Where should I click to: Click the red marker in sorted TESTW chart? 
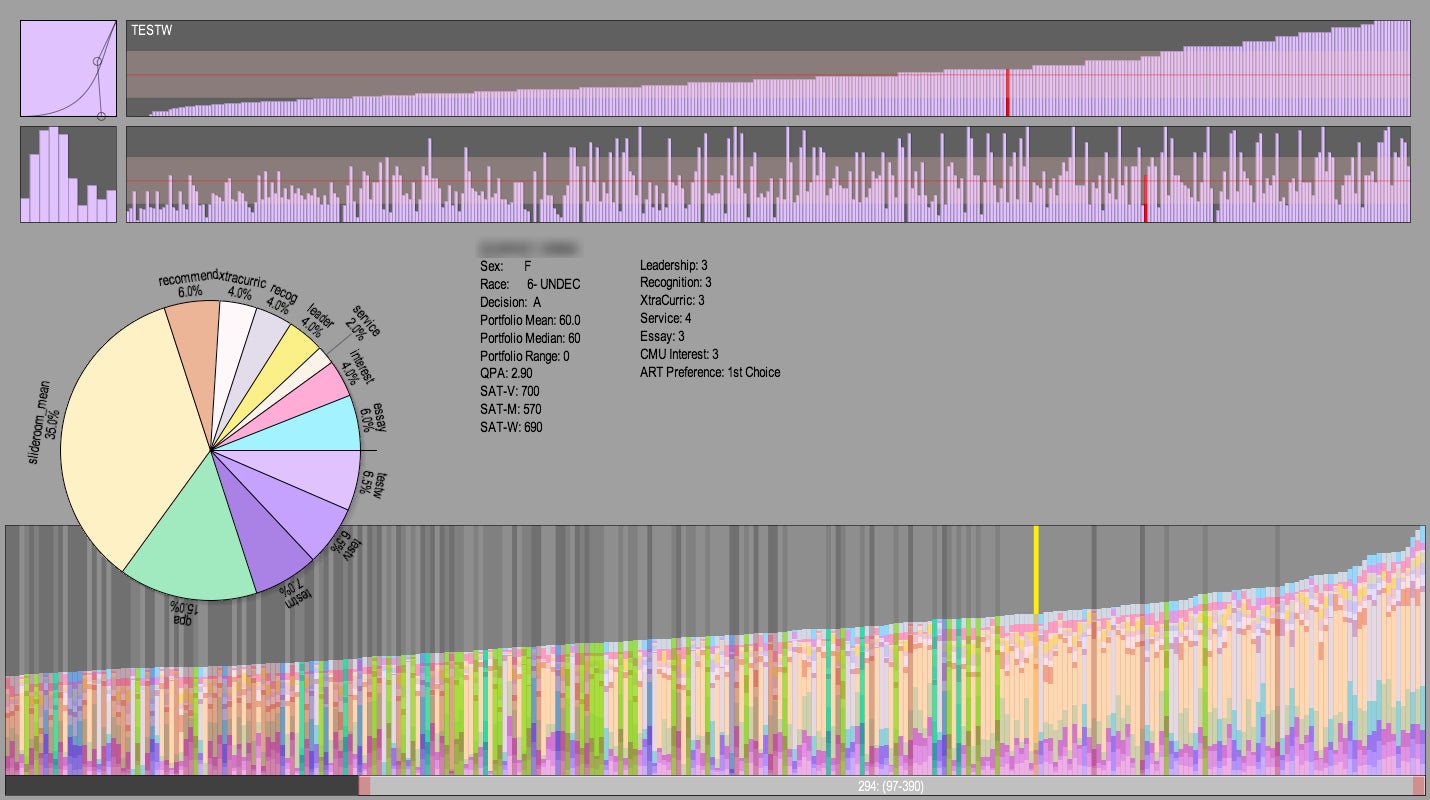[x=1007, y=93]
